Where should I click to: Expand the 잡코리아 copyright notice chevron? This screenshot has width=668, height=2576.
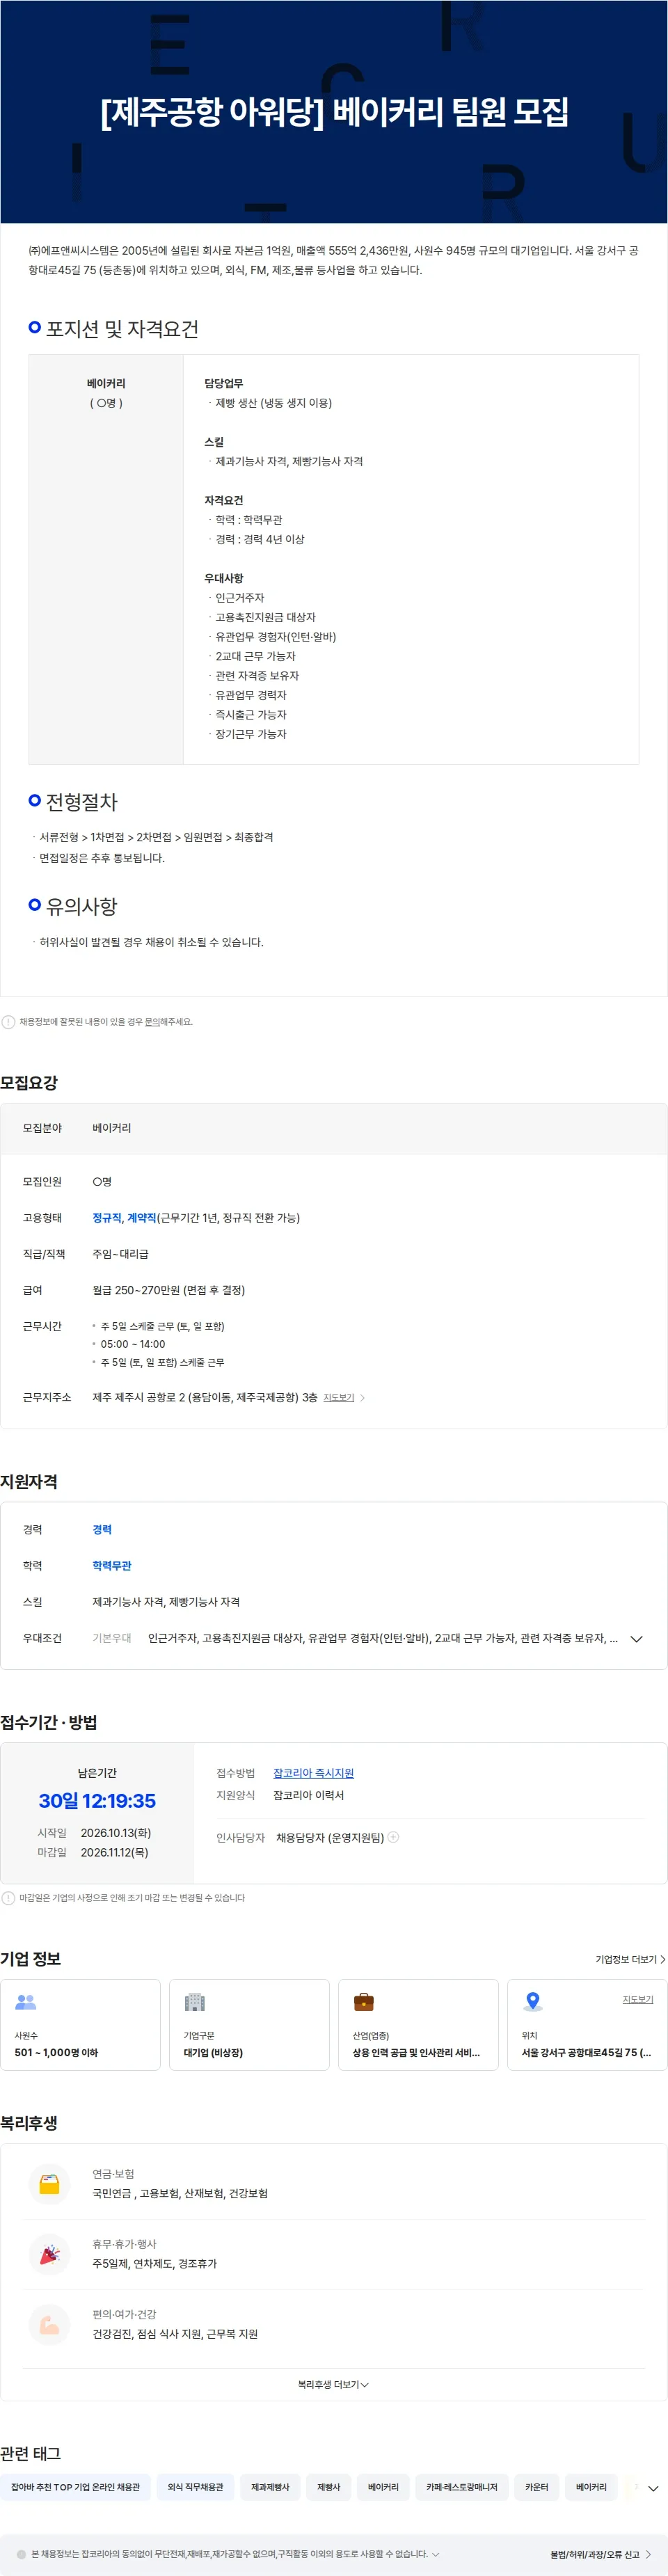point(435,2554)
